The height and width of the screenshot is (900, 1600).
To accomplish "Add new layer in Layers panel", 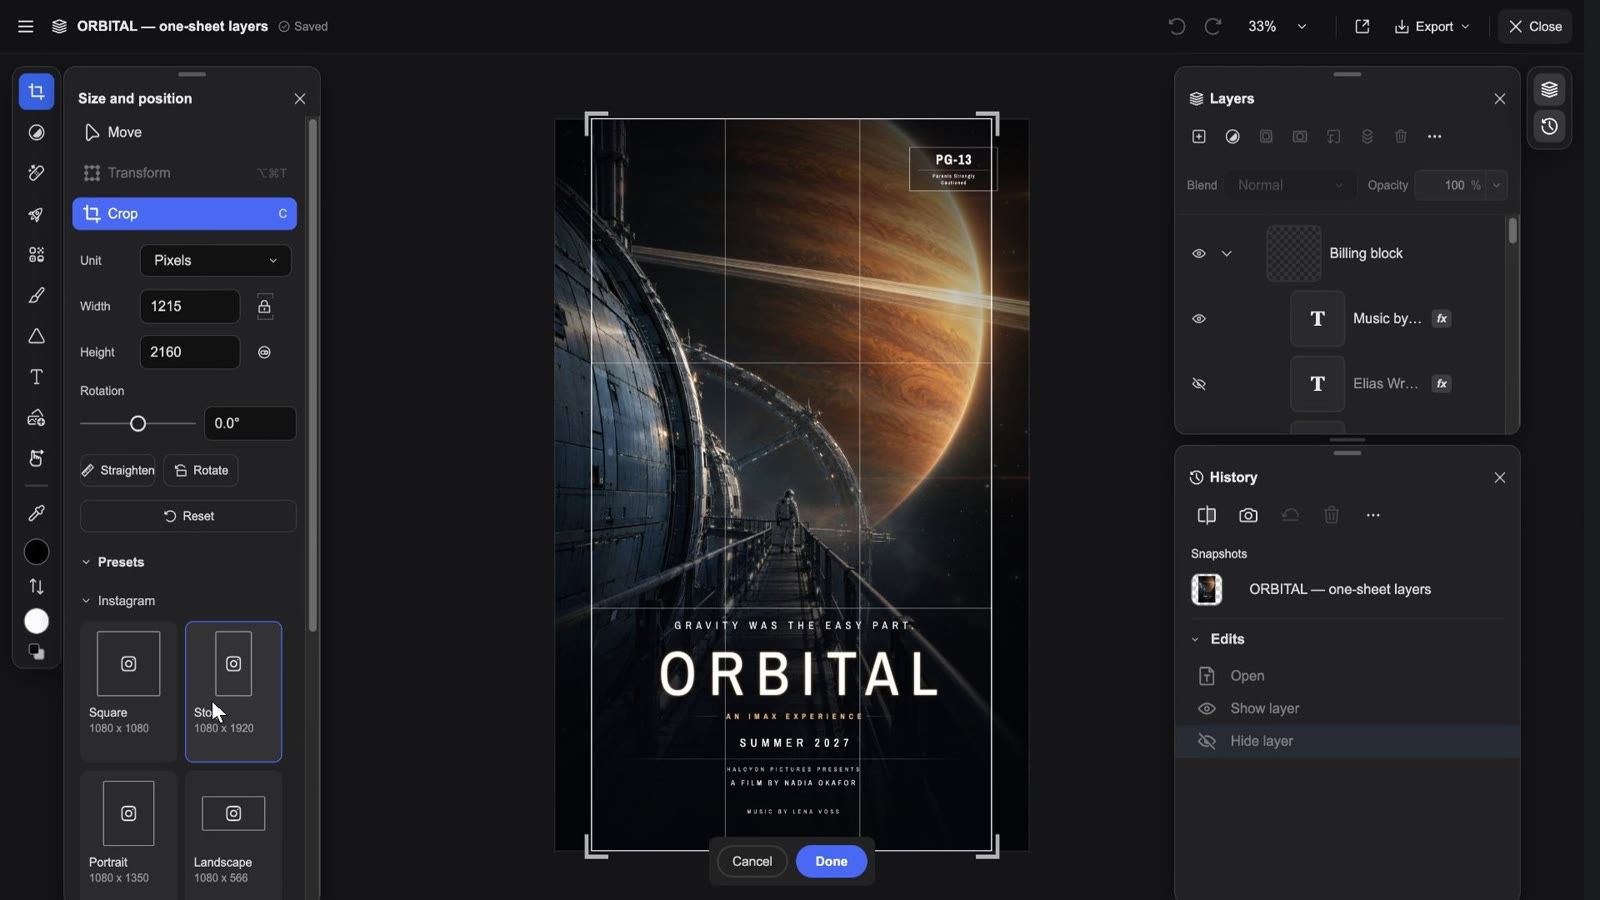I will pos(1199,136).
